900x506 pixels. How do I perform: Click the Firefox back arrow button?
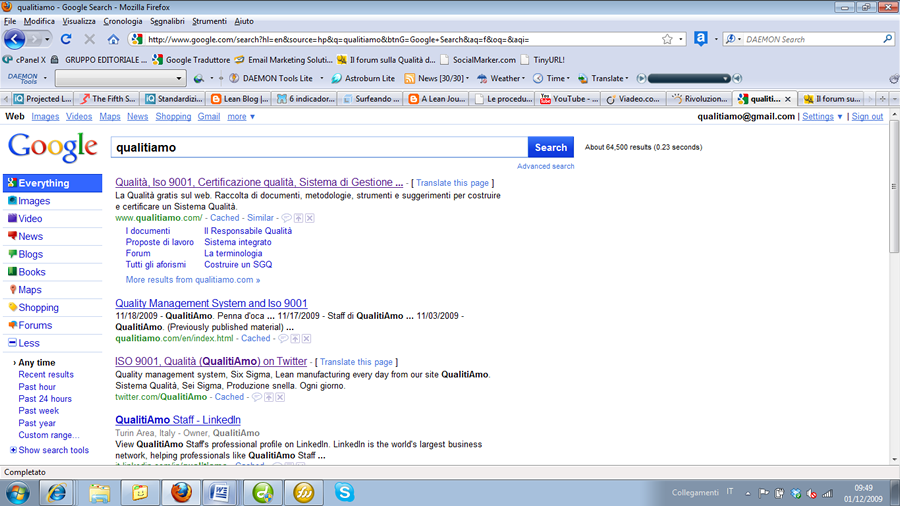[14, 39]
